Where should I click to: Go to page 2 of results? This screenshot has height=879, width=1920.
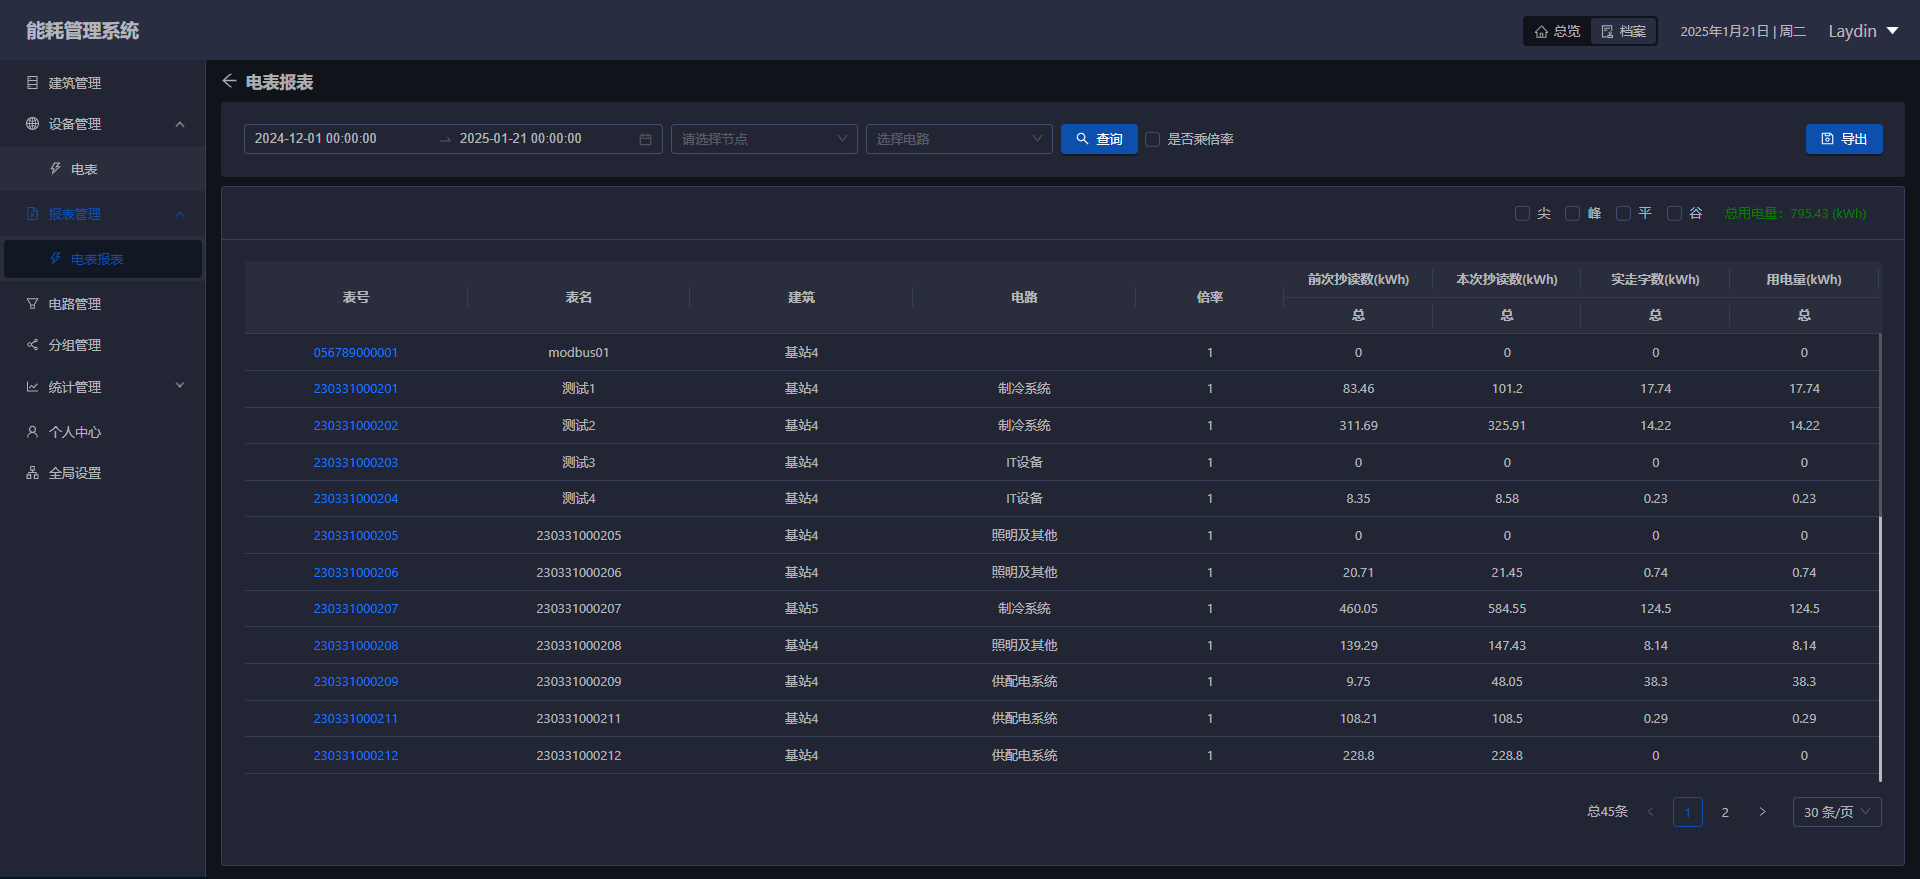(1724, 812)
